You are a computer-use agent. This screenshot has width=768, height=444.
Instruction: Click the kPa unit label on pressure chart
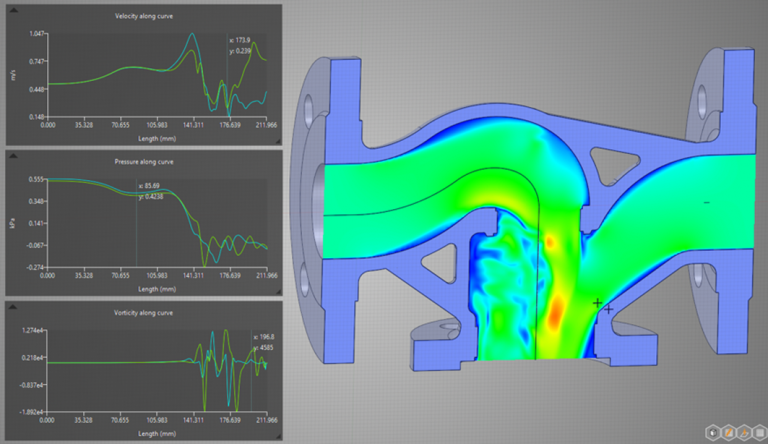13,223
